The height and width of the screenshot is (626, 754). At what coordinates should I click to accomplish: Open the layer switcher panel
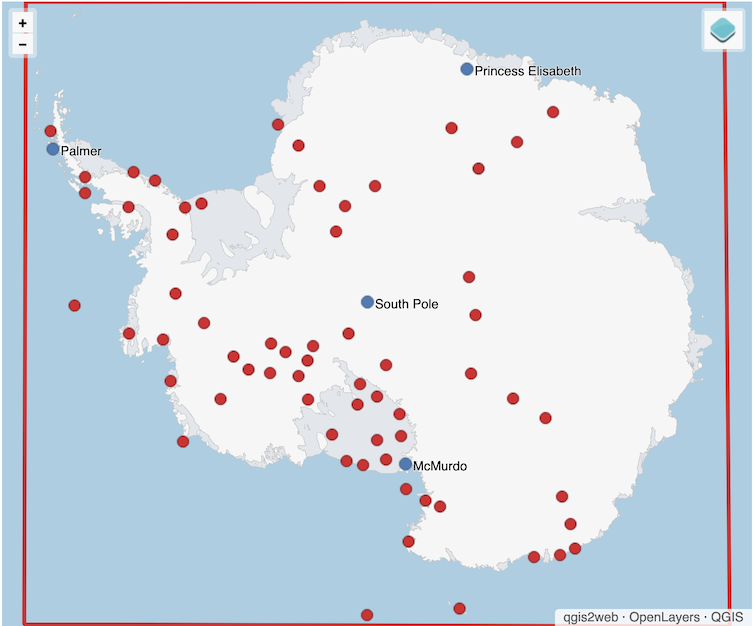(722, 30)
